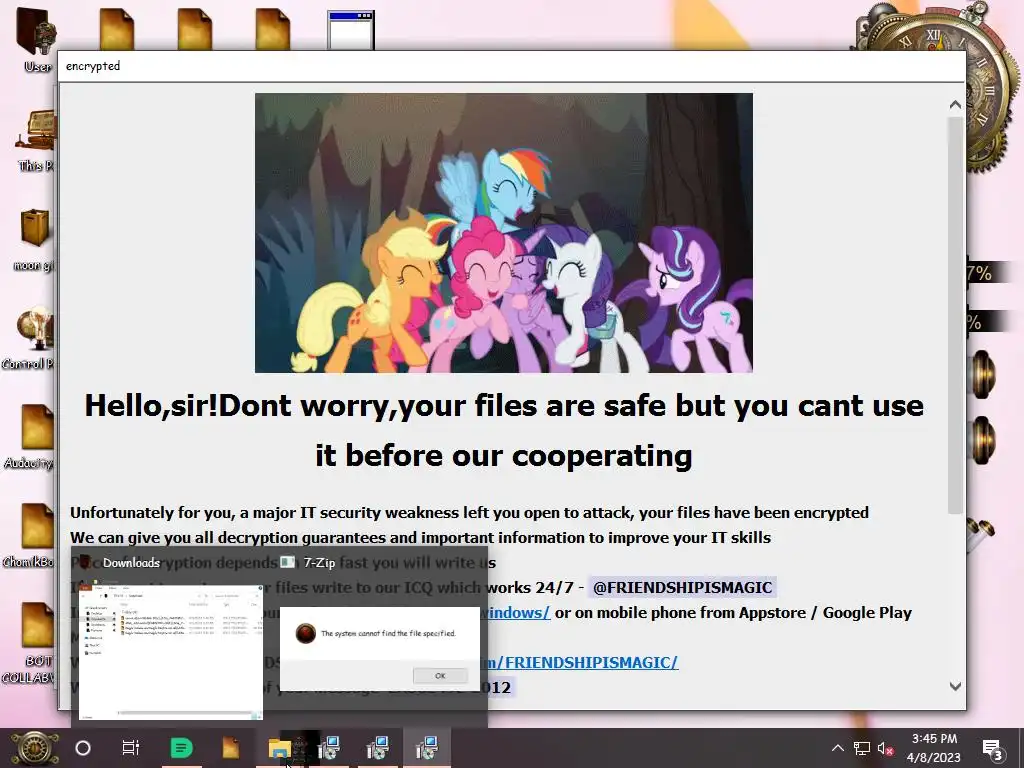Click the scroll up arrow in encrypted window
Viewport: 1024px width, 768px height.
pos(955,104)
